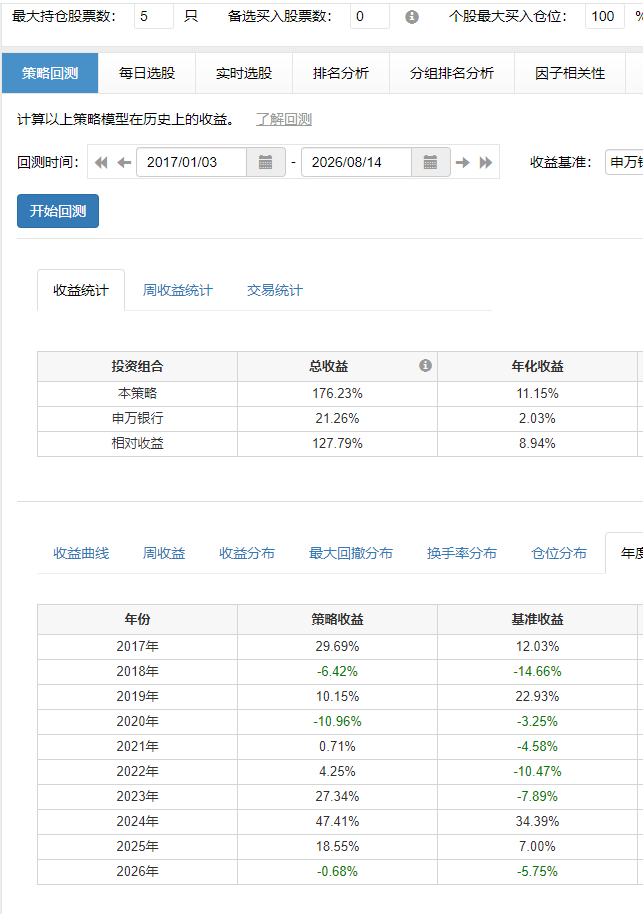This screenshot has height=914, width=643.
Task: Click the 2018年 strategy return -6.42%
Action: pyautogui.click(x=338, y=672)
